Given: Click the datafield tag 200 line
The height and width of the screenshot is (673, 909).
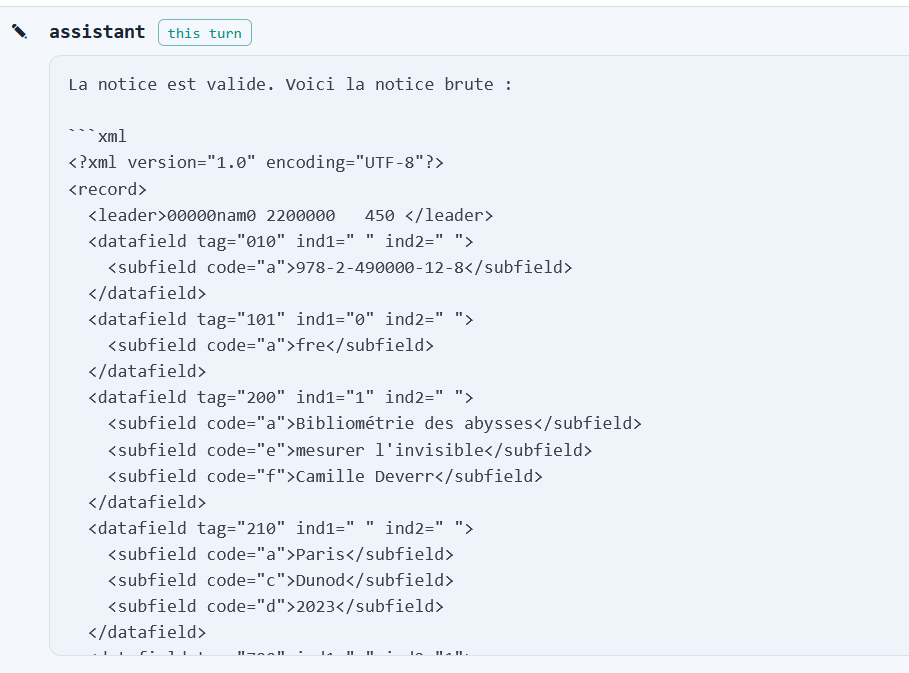Looking at the screenshot, I should (x=281, y=398).
